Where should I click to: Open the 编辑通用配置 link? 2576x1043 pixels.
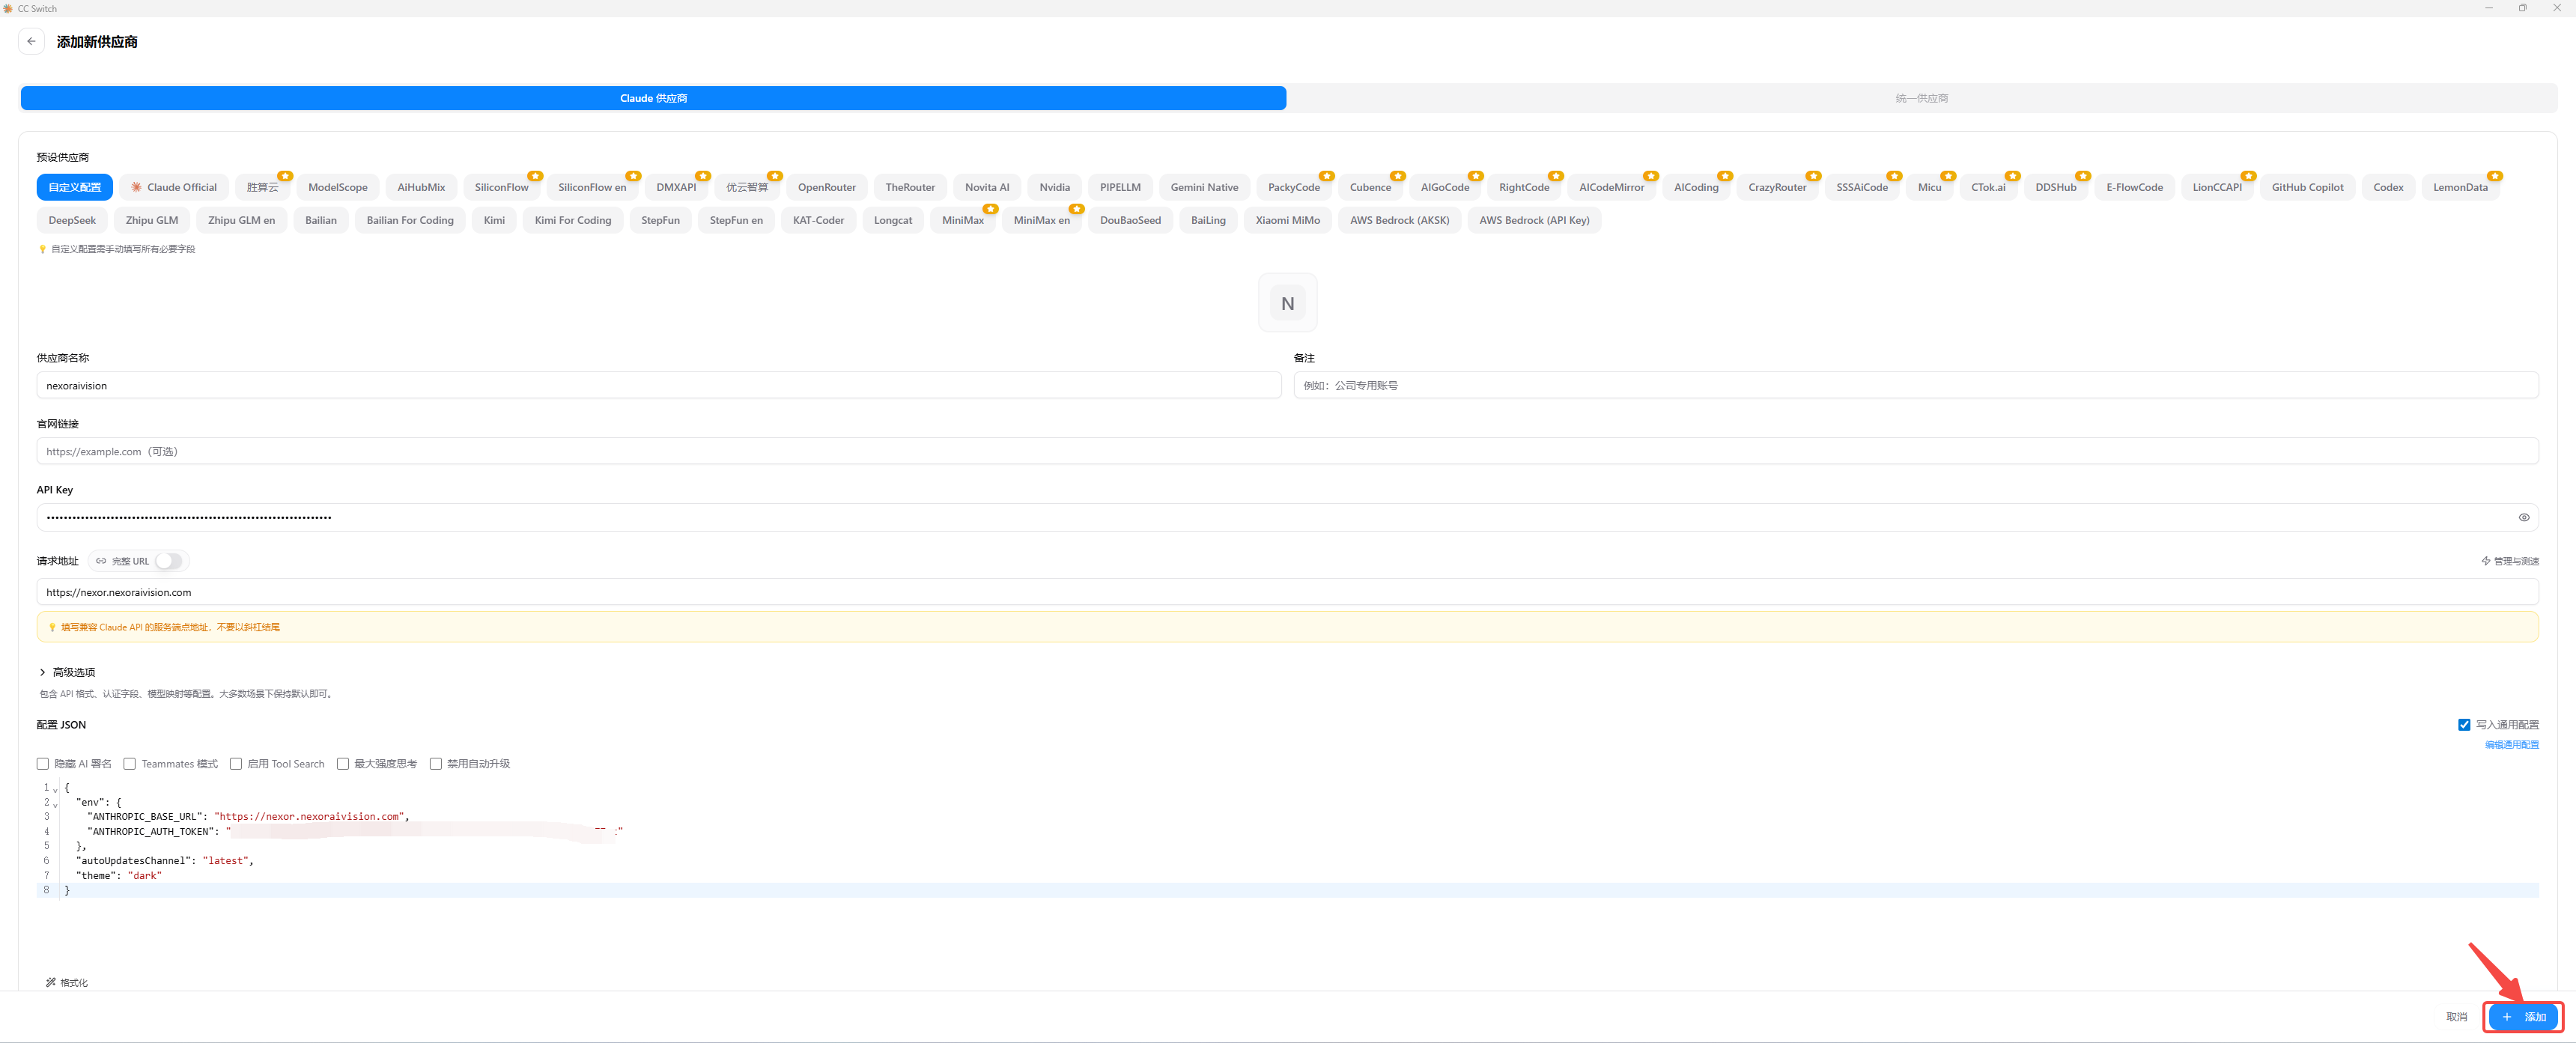(x=2511, y=745)
